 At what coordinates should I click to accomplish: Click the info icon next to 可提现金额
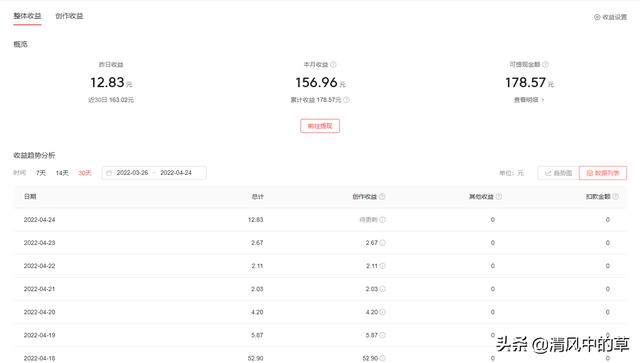click(x=545, y=65)
